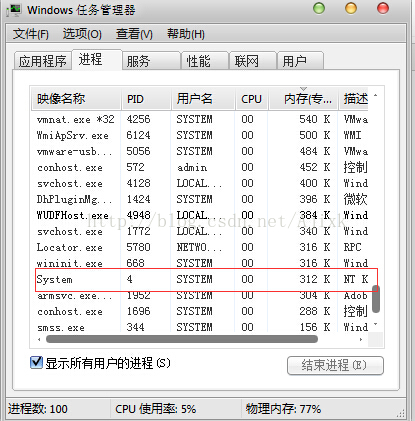
Task: Click PID value 6124
Action: [x=138, y=135]
